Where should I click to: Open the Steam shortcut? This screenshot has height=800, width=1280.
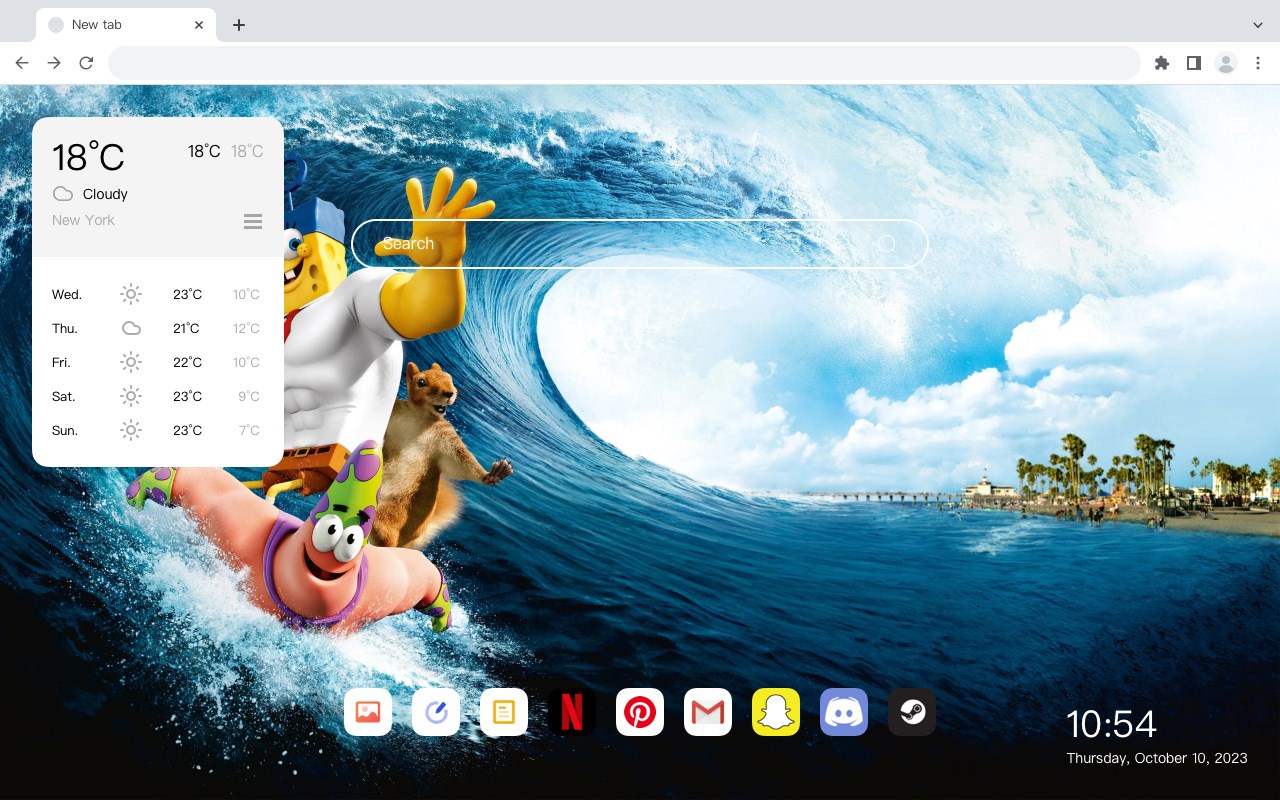(x=912, y=712)
